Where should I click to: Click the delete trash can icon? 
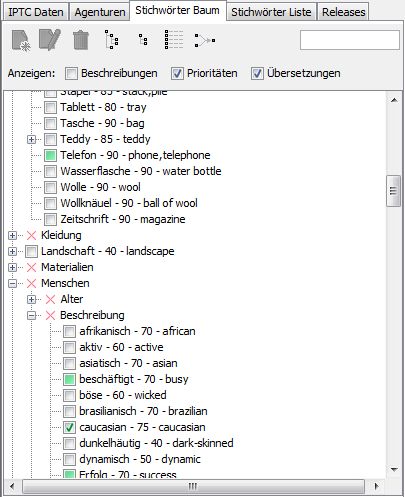[x=81, y=40]
